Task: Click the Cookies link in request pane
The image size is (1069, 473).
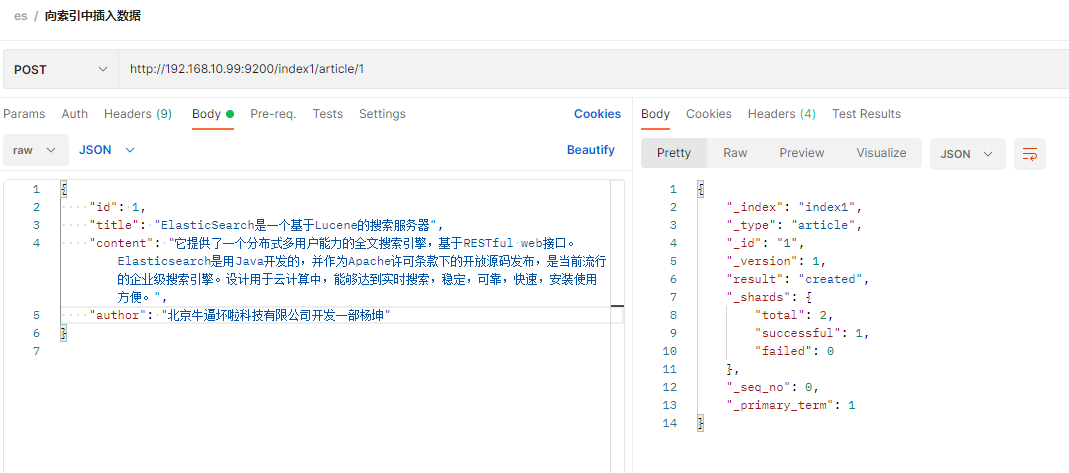Action: click(597, 114)
